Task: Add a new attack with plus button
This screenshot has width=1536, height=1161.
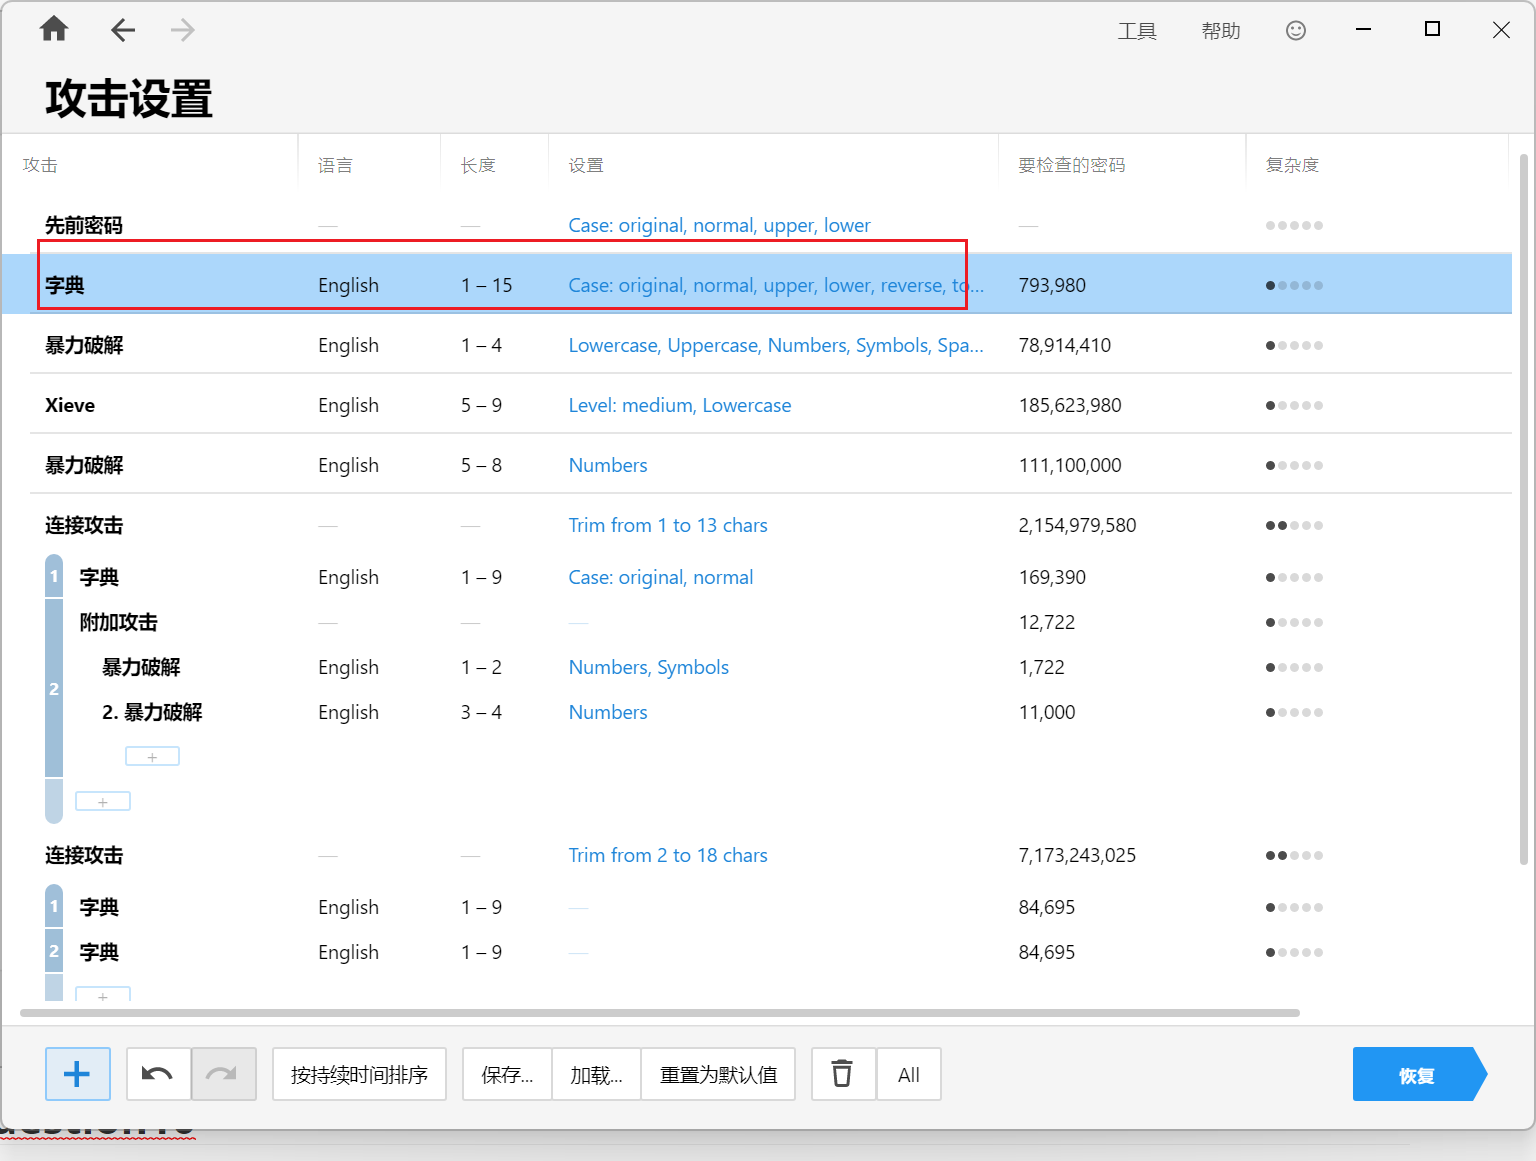Action: click(x=78, y=1074)
